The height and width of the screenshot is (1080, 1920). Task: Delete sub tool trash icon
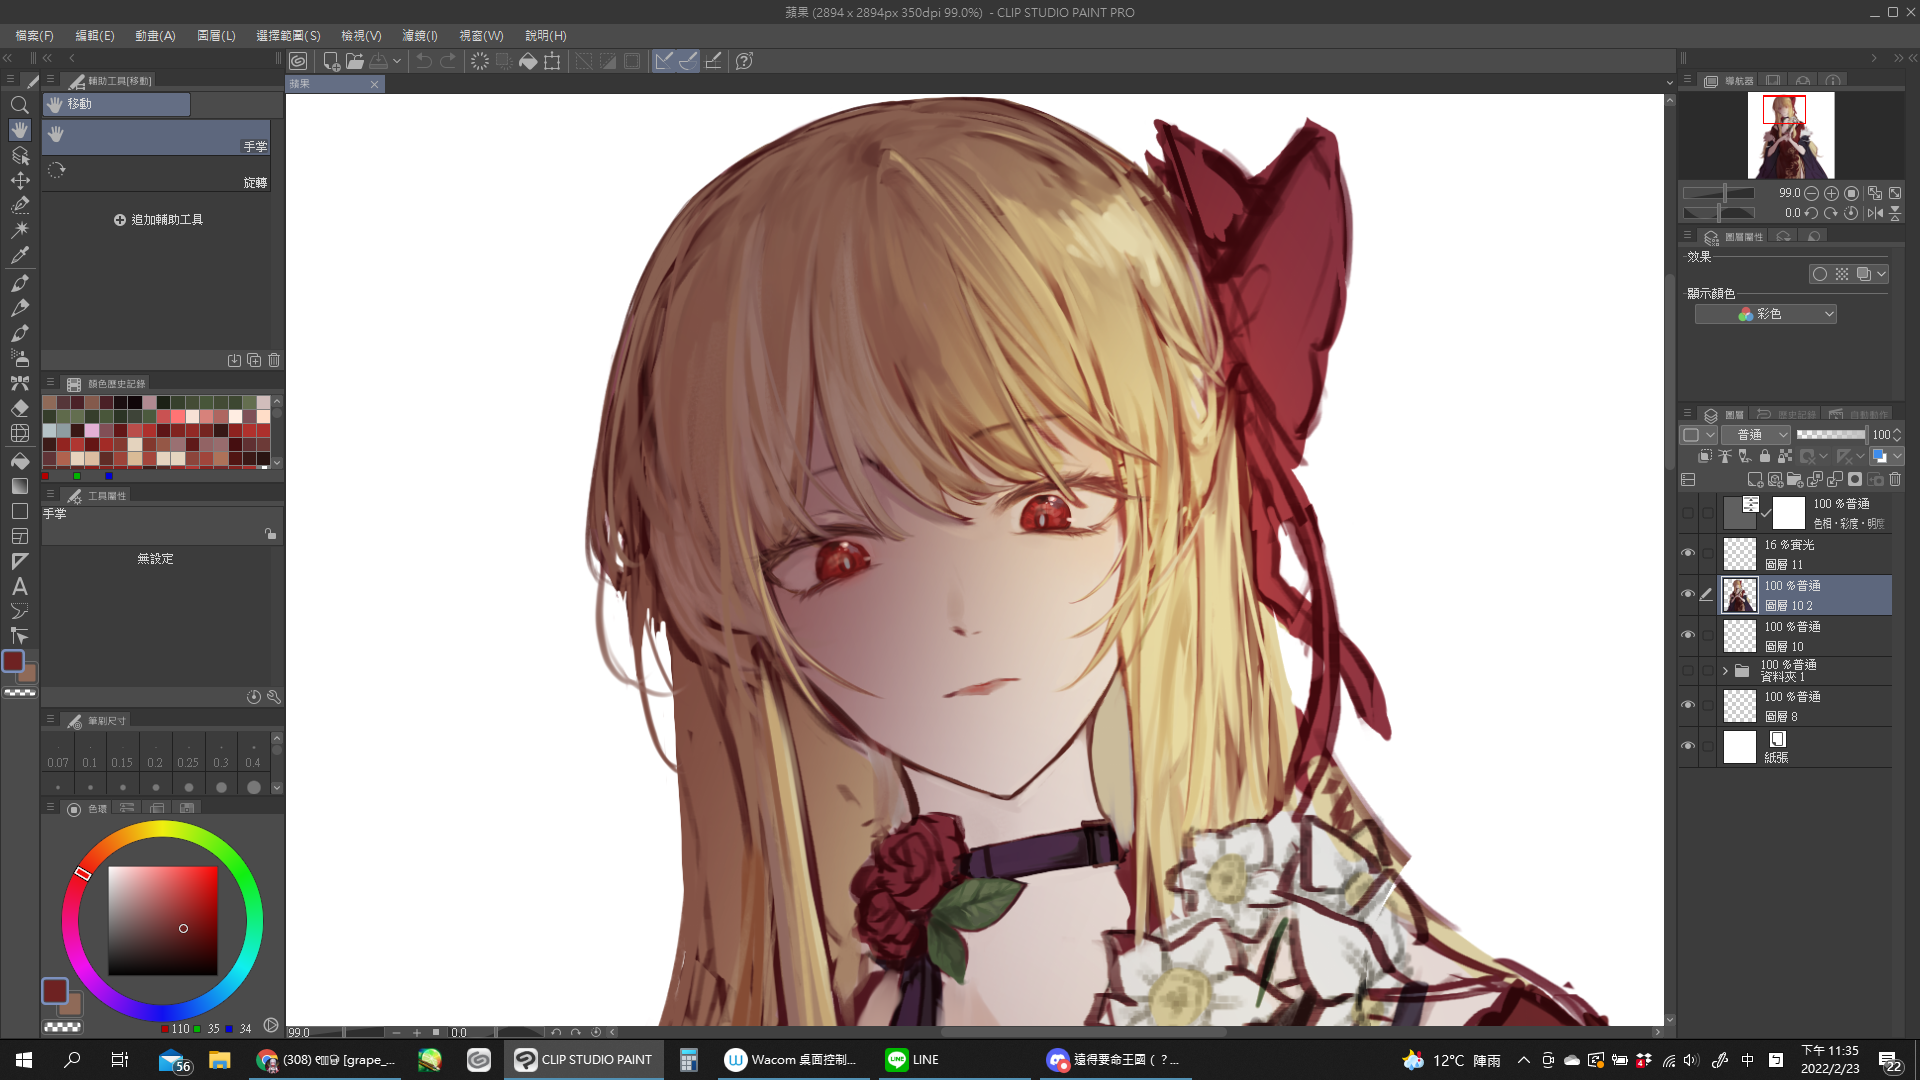pyautogui.click(x=274, y=360)
